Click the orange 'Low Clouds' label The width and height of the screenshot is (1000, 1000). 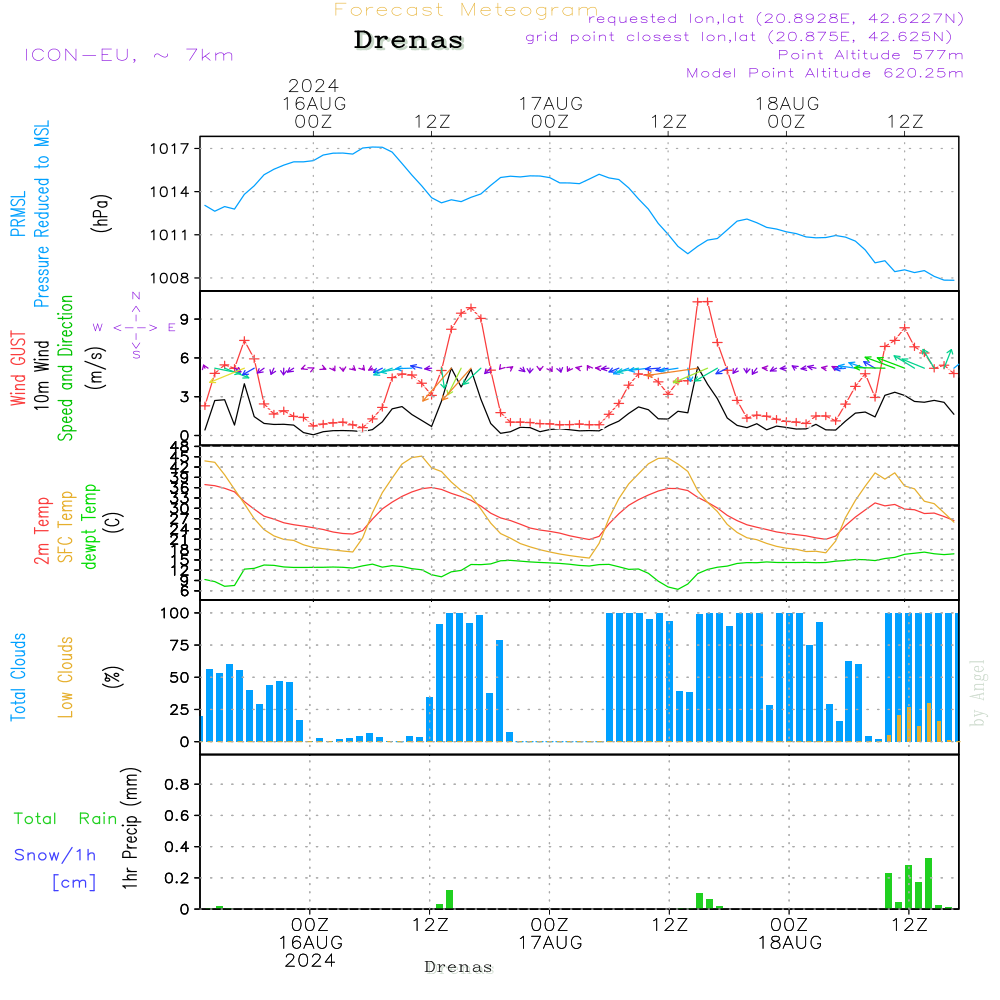point(66,677)
